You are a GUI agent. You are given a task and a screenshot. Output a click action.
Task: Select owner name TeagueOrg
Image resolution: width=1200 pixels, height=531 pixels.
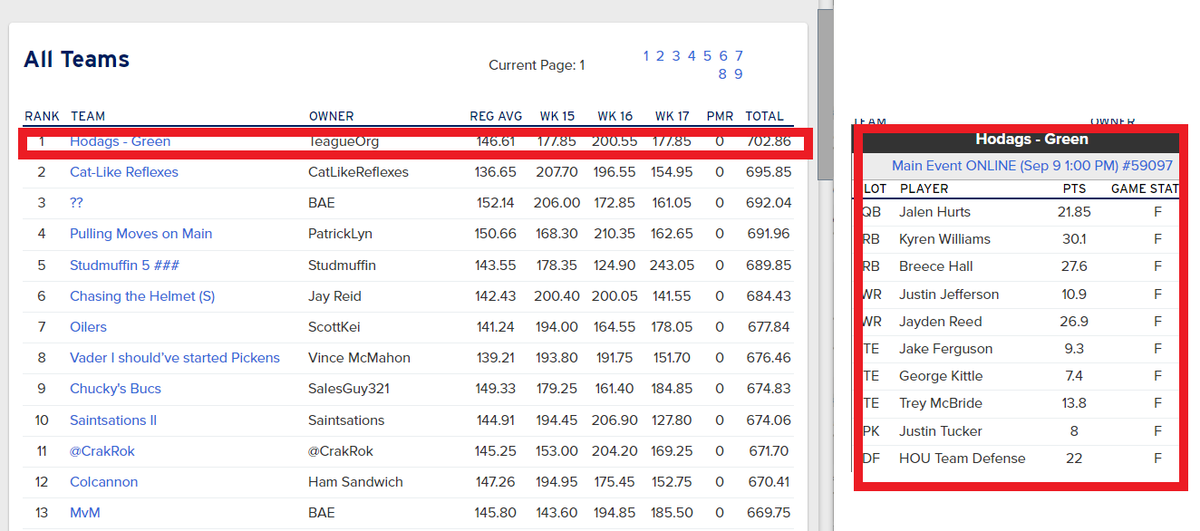tap(344, 141)
